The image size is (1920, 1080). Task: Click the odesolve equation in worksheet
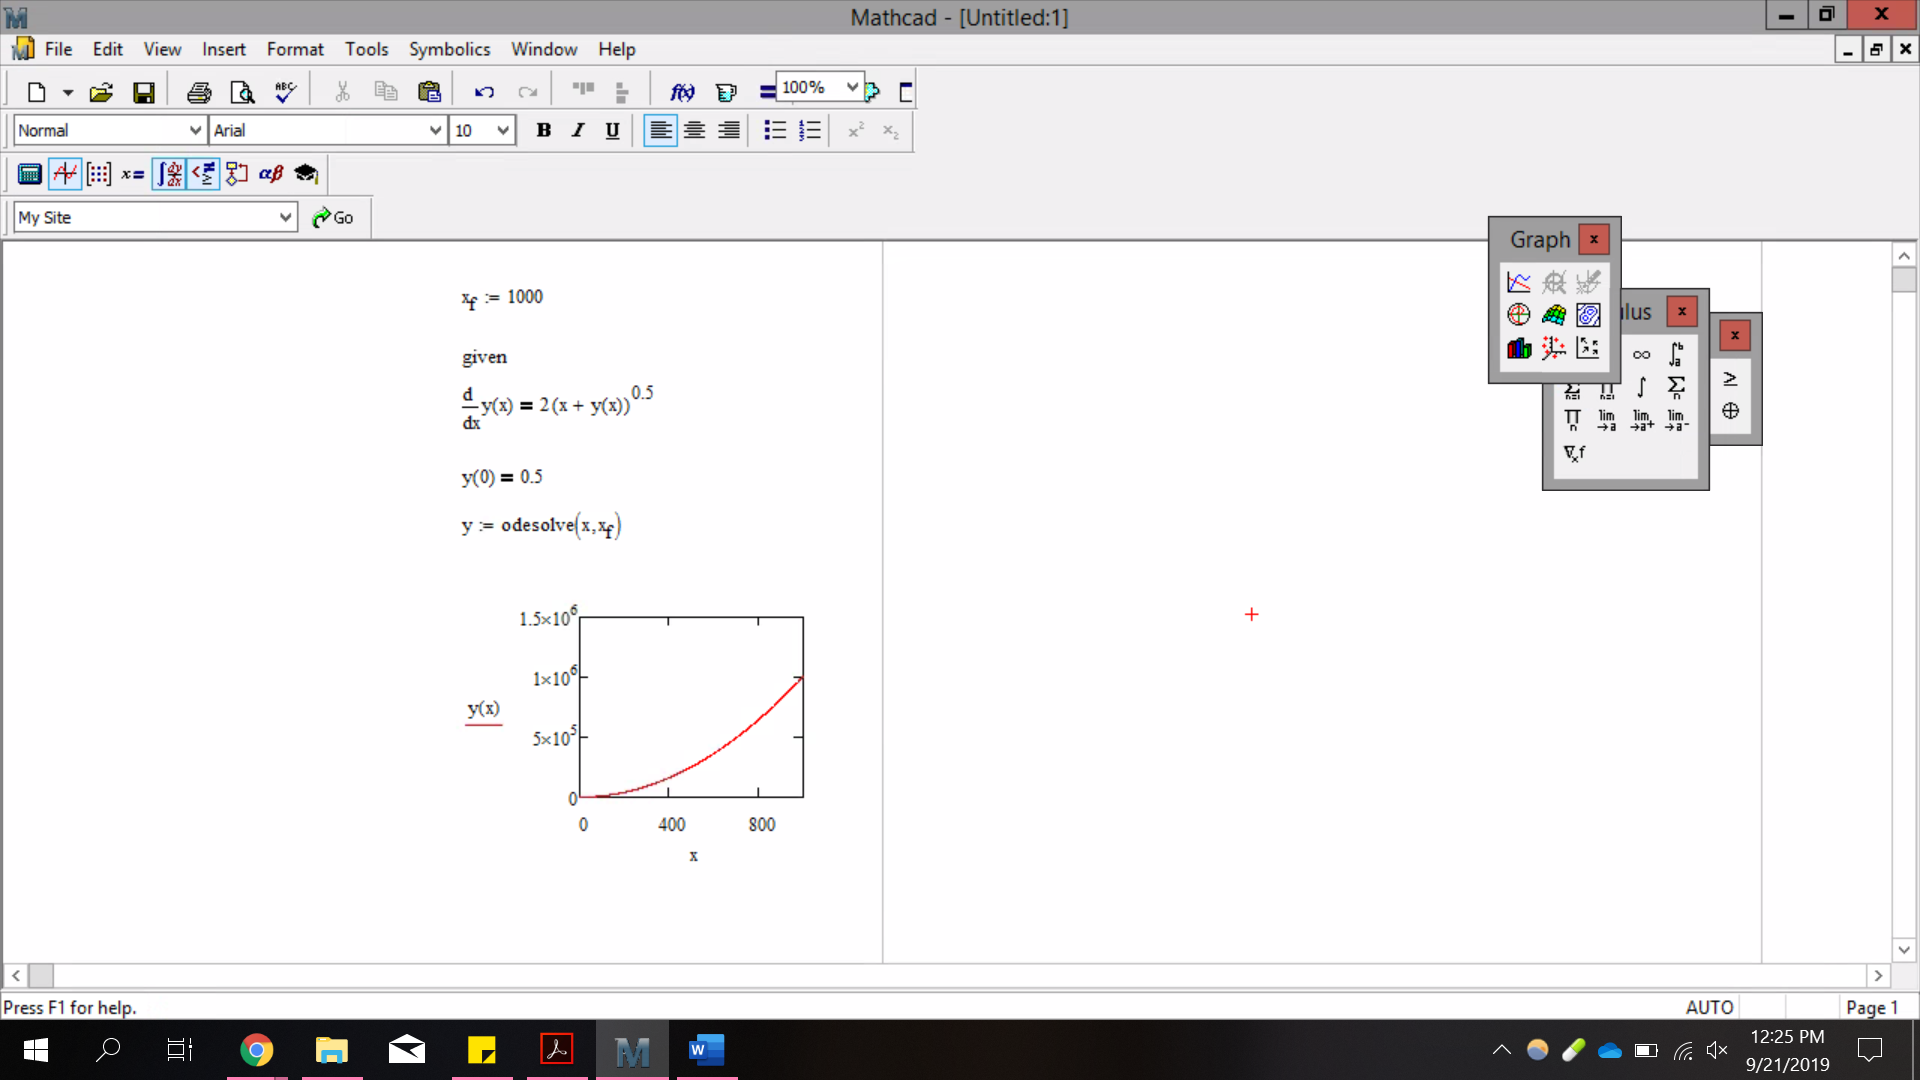click(540, 526)
